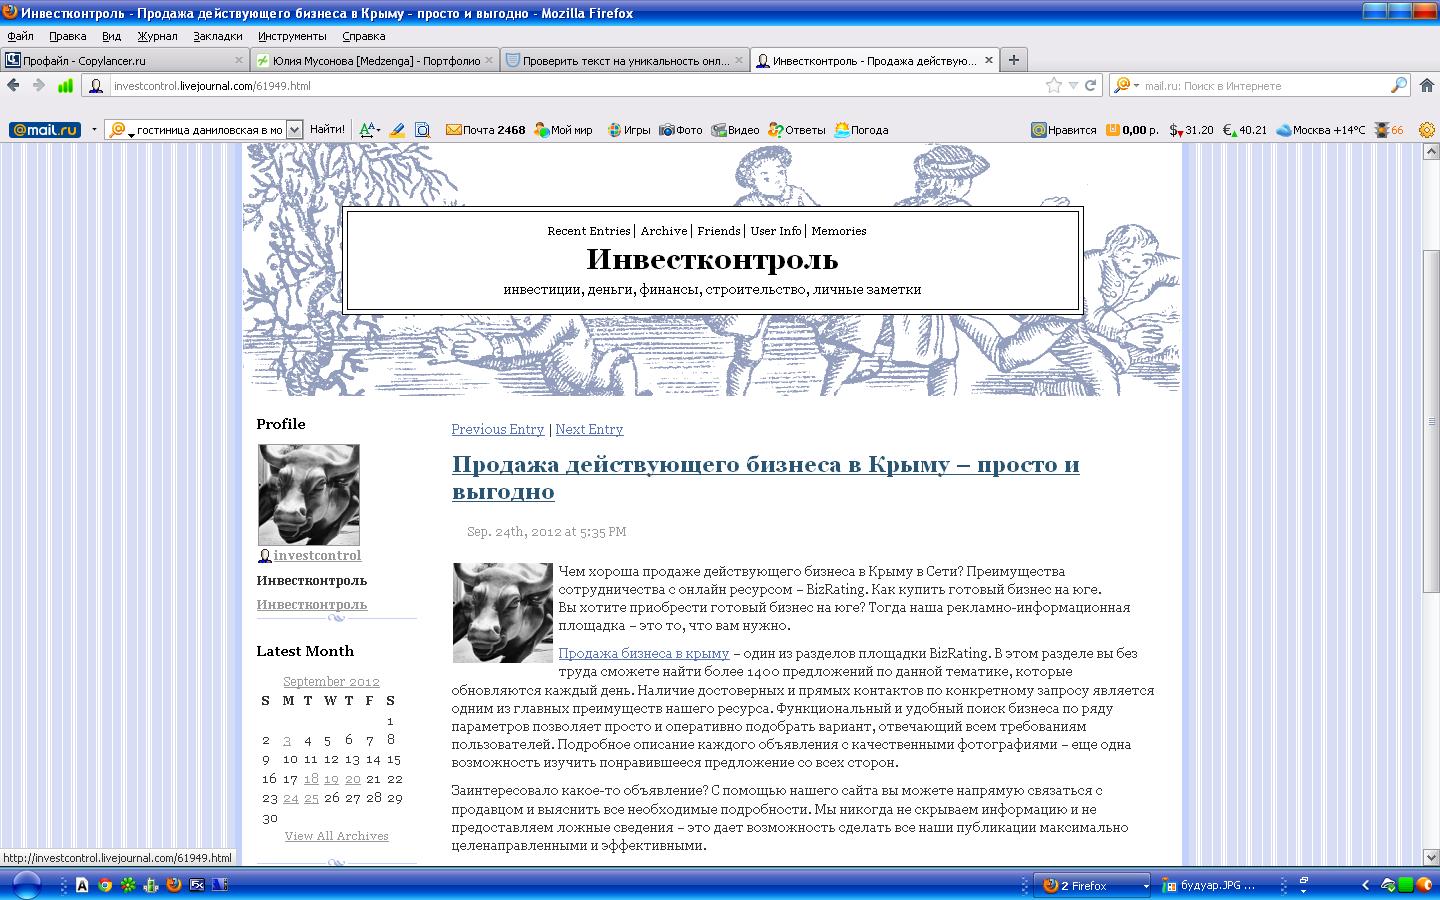This screenshot has height=900, width=1440.
Task: Open the Файл menu
Action: pyautogui.click(x=20, y=36)
